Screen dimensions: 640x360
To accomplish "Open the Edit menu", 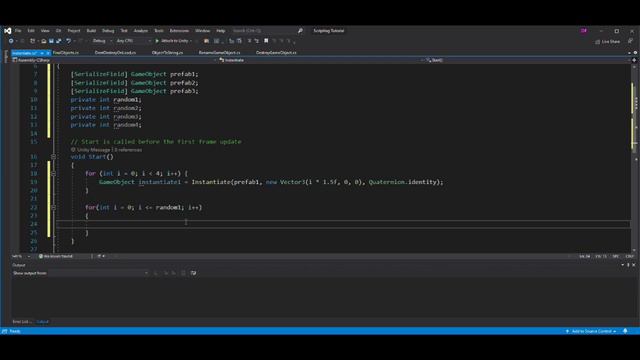I will tap(31, 31).
